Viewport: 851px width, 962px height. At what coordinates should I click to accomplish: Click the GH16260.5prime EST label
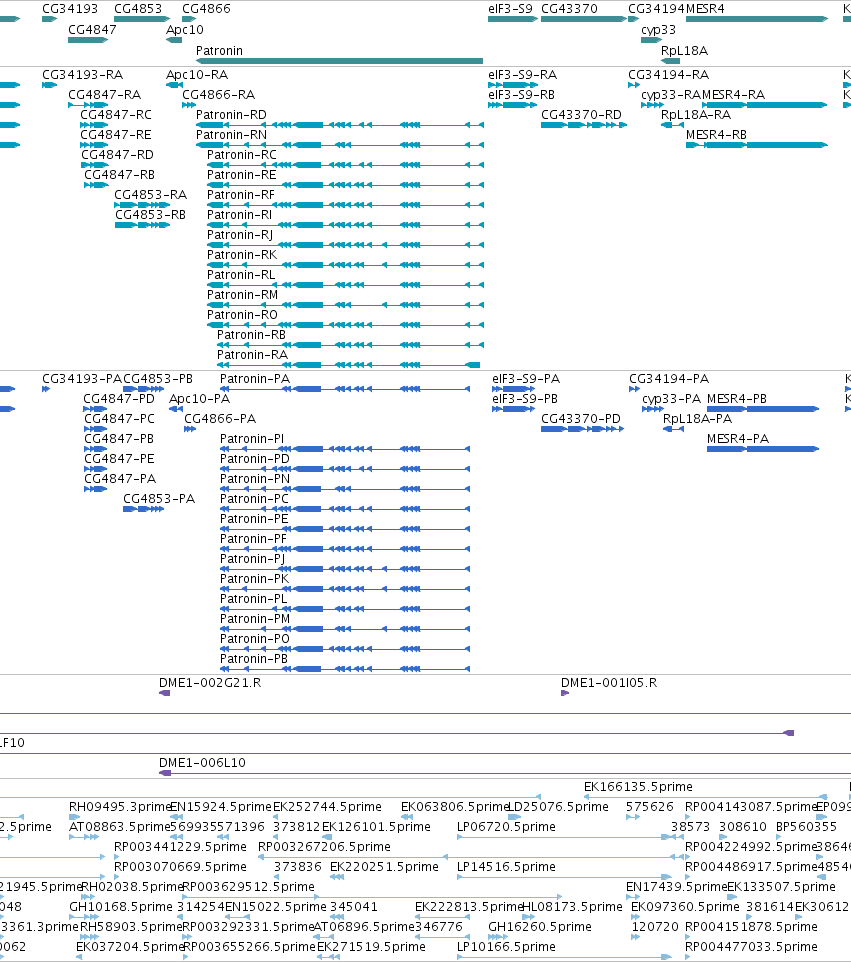(x=540, y=926)
